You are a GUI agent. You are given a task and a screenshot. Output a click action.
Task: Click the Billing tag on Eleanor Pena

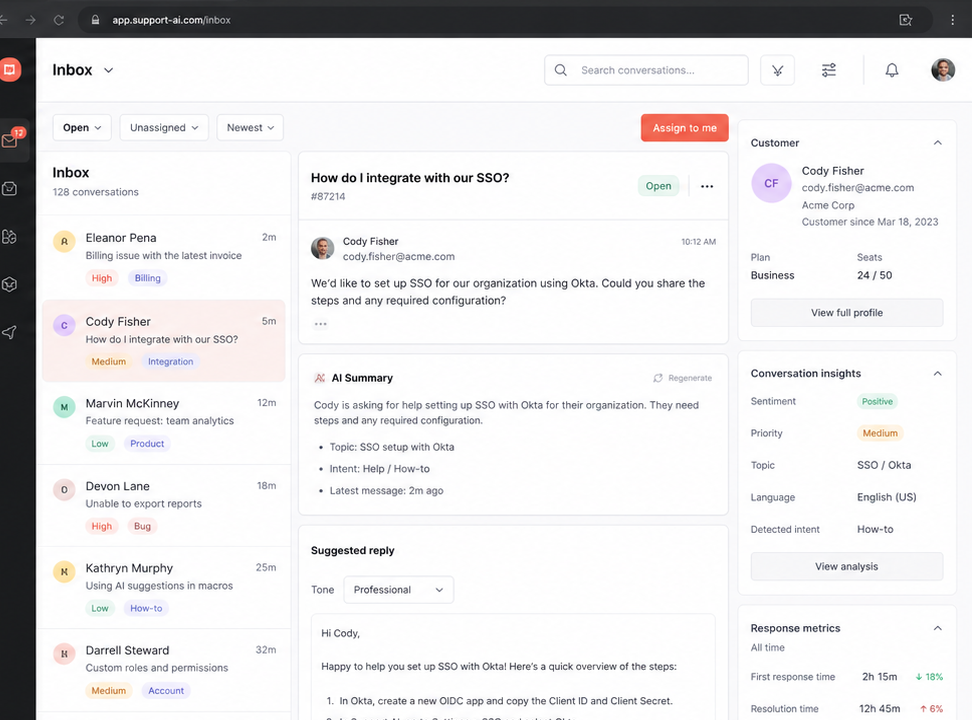tap(148, 278)
